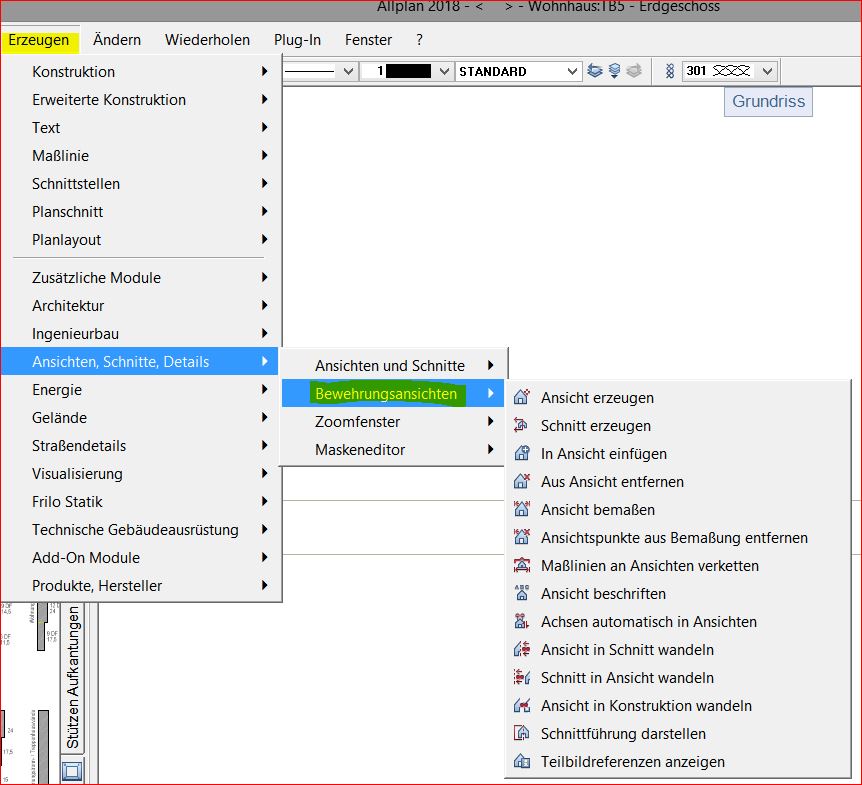
Task: Open the Ändern menu
Action: coord(117,40)
